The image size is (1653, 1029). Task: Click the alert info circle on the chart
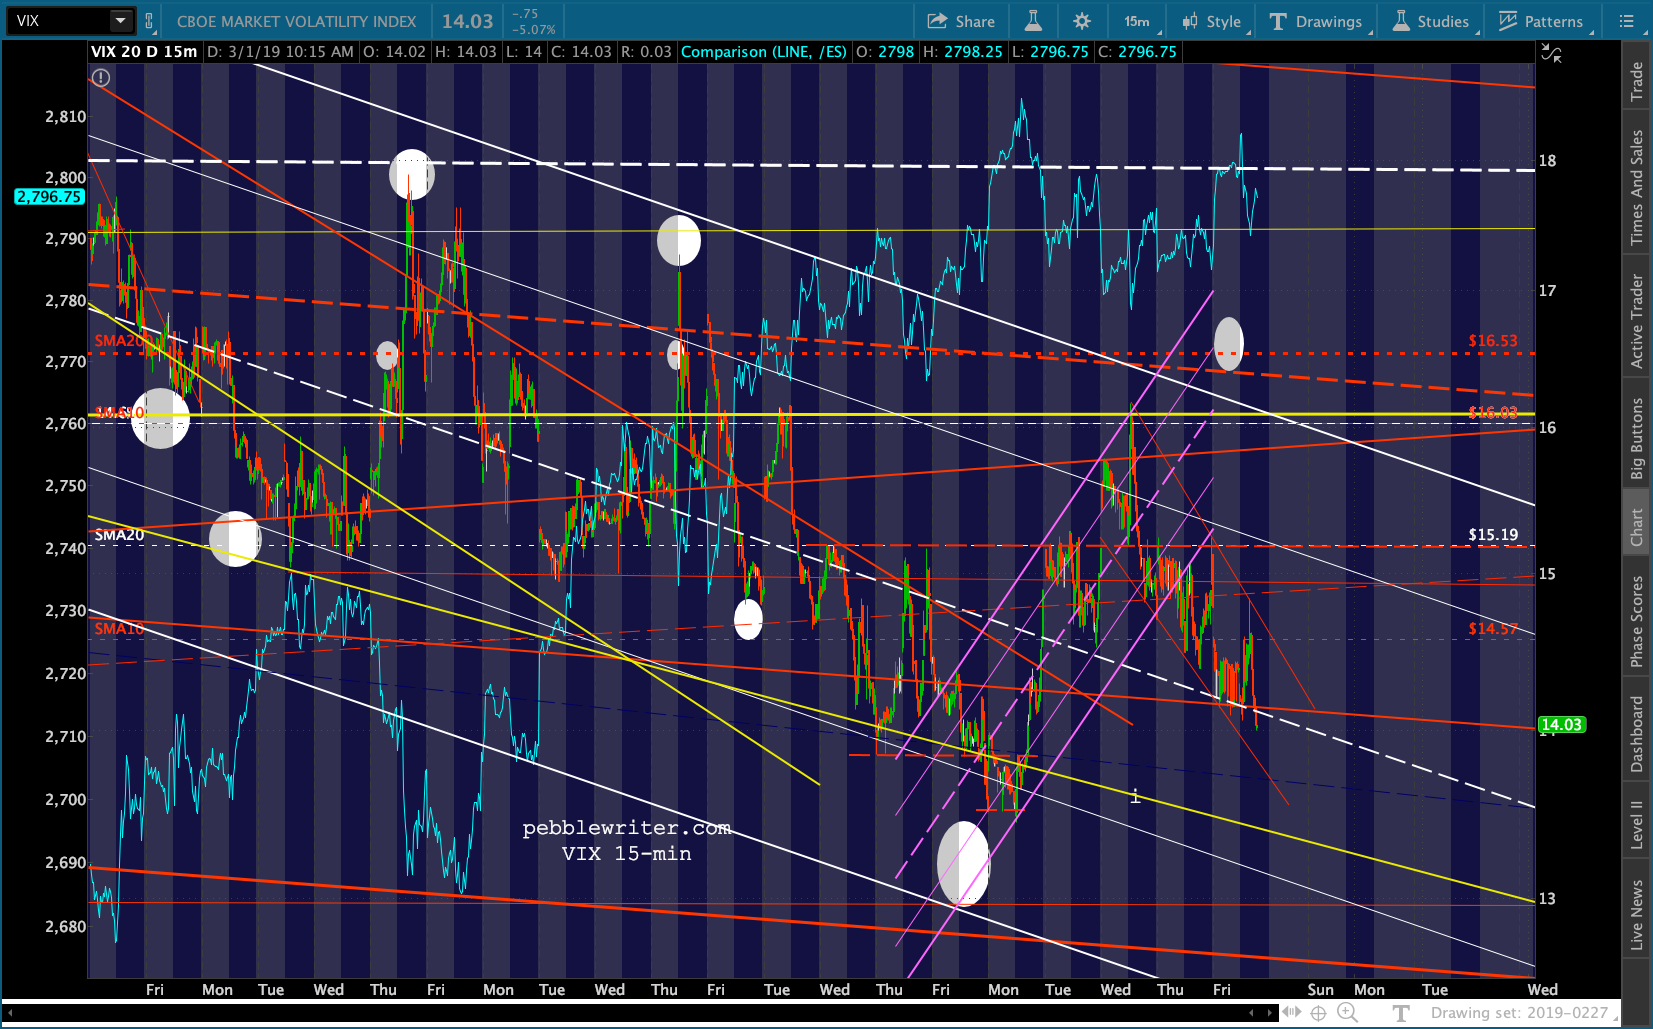pos(101,77)
